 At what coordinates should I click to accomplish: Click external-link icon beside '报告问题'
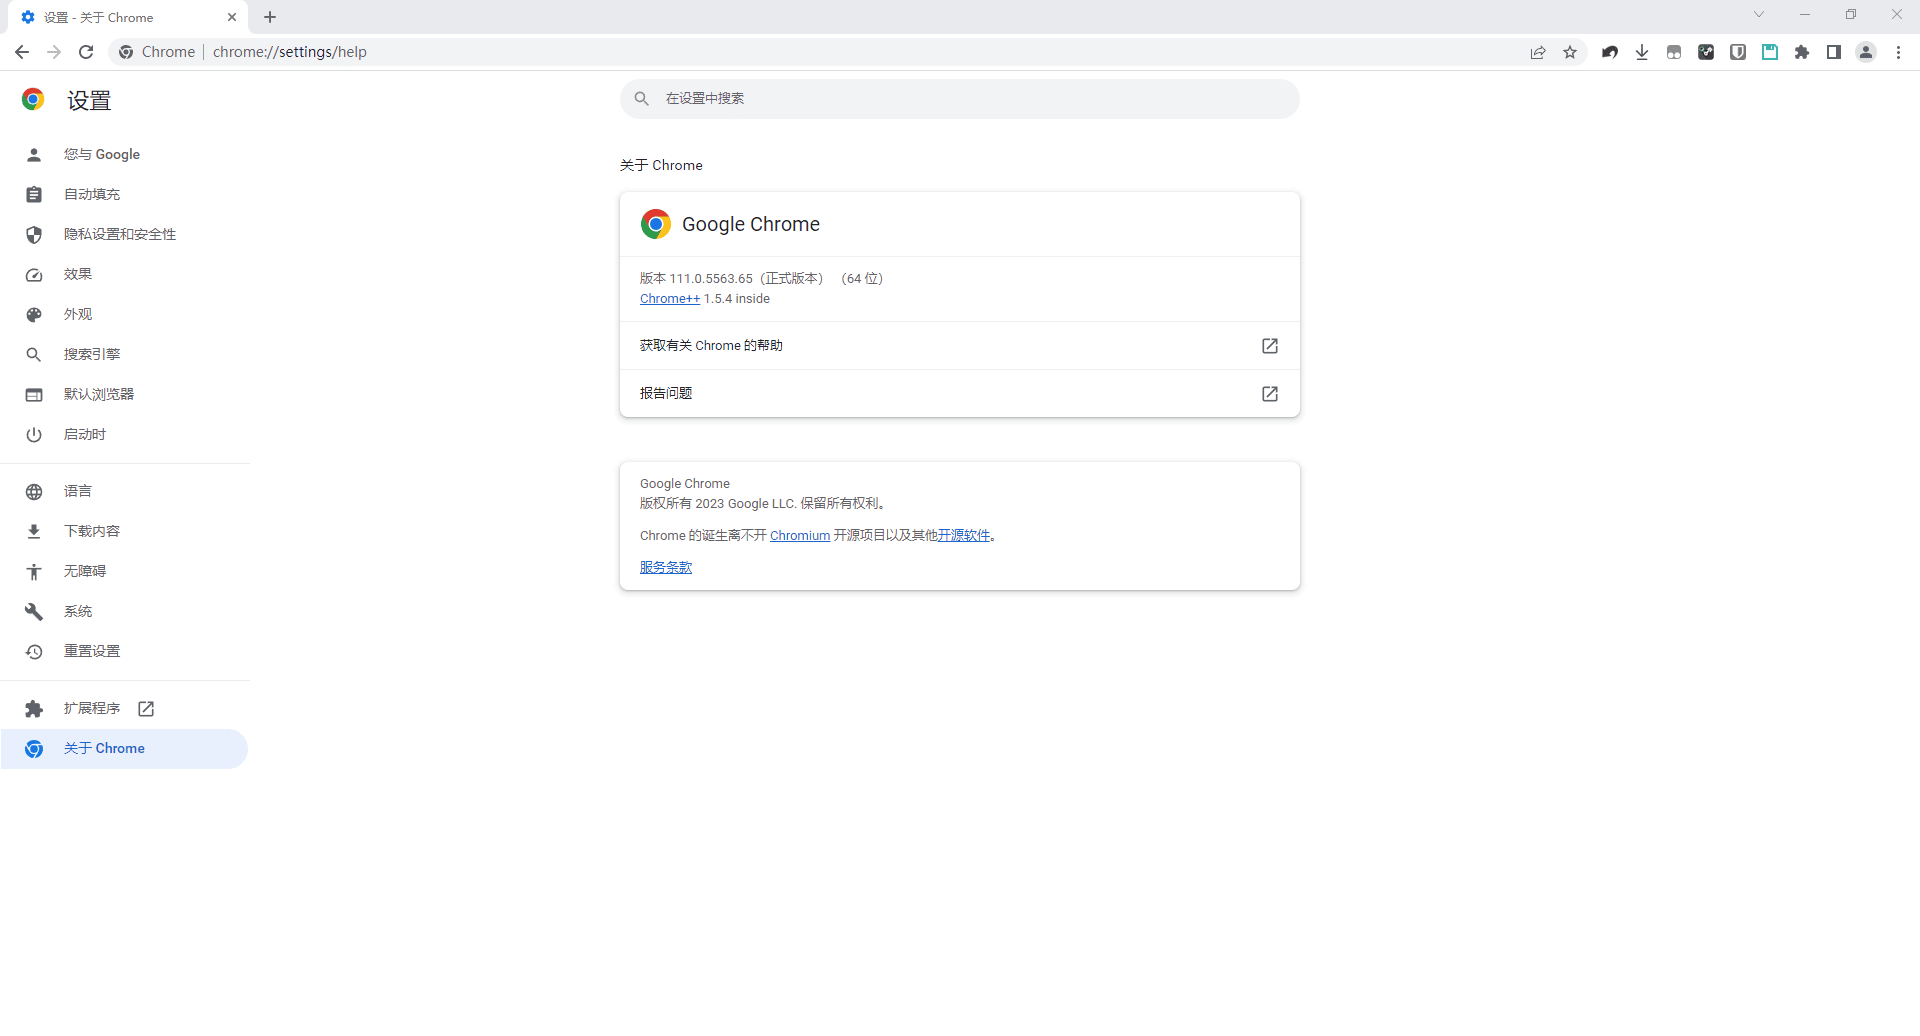(x=1270, y=394)
